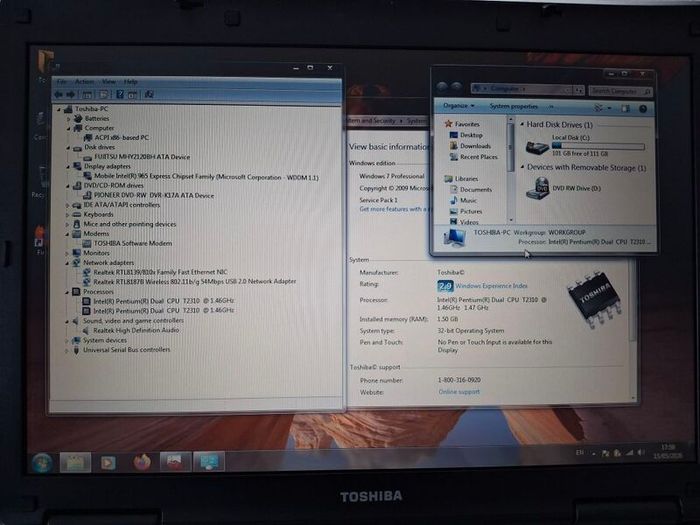
Task: Click the clock in system tray
Action: pyautogui.click(x=668, y=451)
